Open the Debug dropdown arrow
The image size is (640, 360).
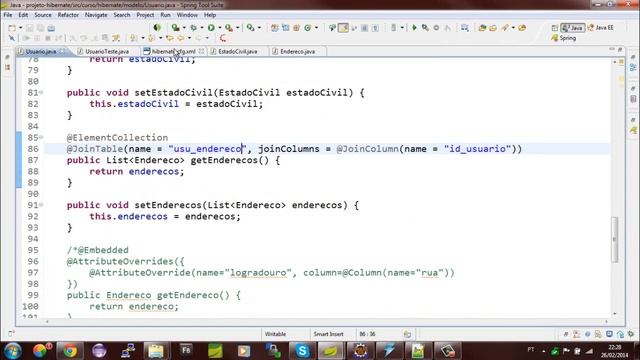point(202,28)
